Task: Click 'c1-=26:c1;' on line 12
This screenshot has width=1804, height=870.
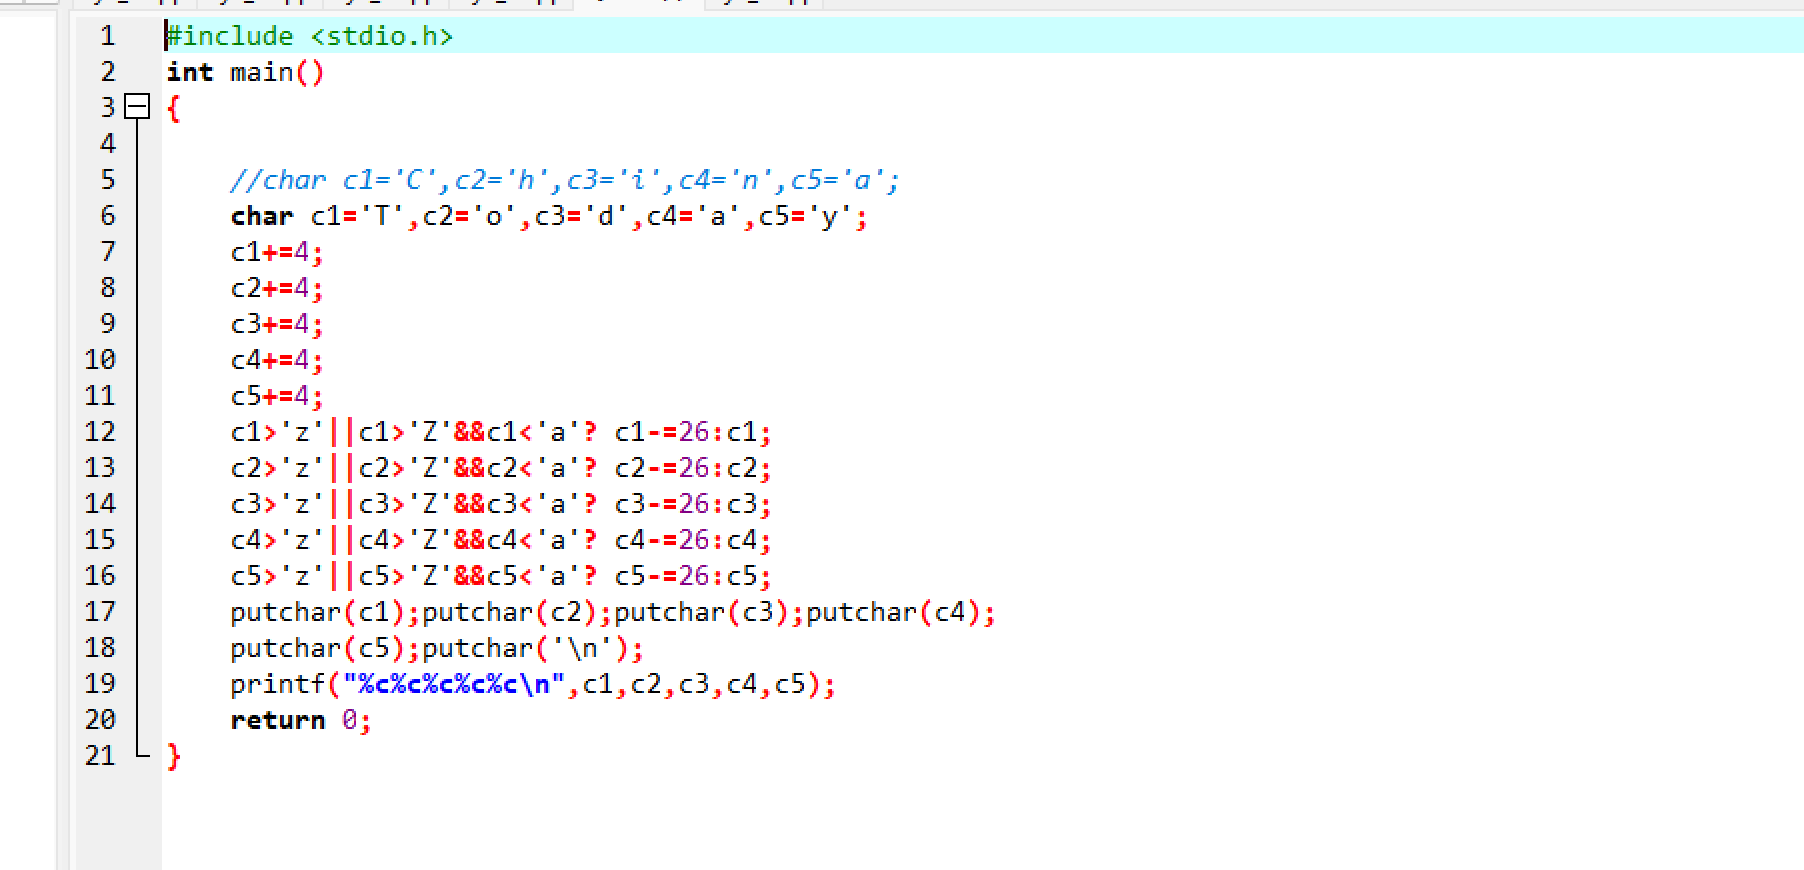Action: tap(693, 432)
